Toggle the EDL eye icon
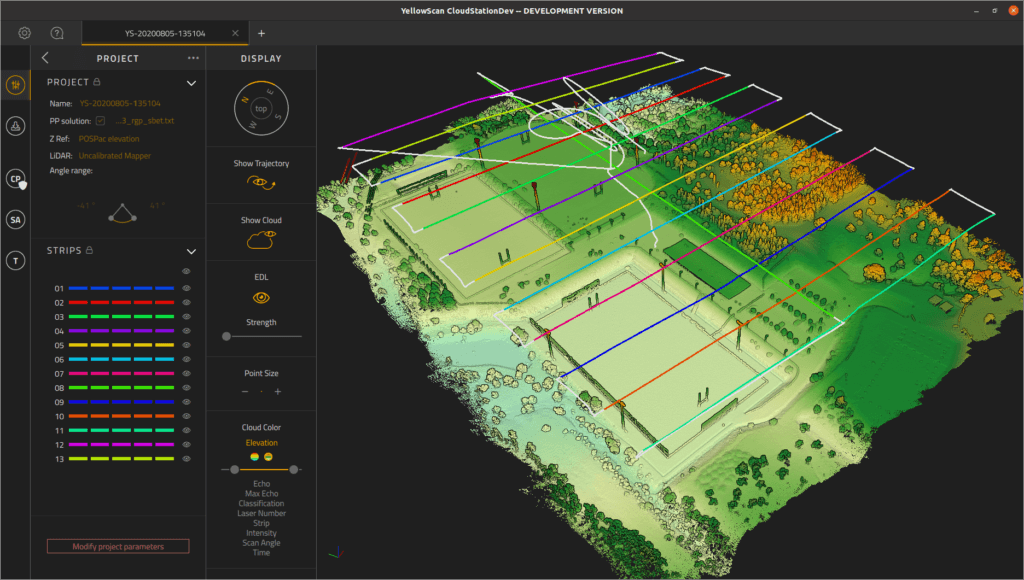 pos(261,298)
